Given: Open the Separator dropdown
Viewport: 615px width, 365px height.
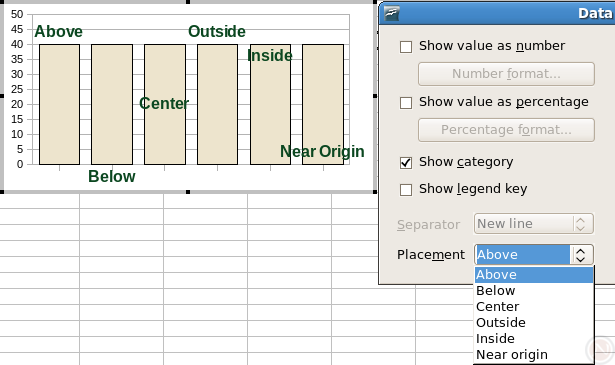Looking at the screenshot, I should [533, 224].
